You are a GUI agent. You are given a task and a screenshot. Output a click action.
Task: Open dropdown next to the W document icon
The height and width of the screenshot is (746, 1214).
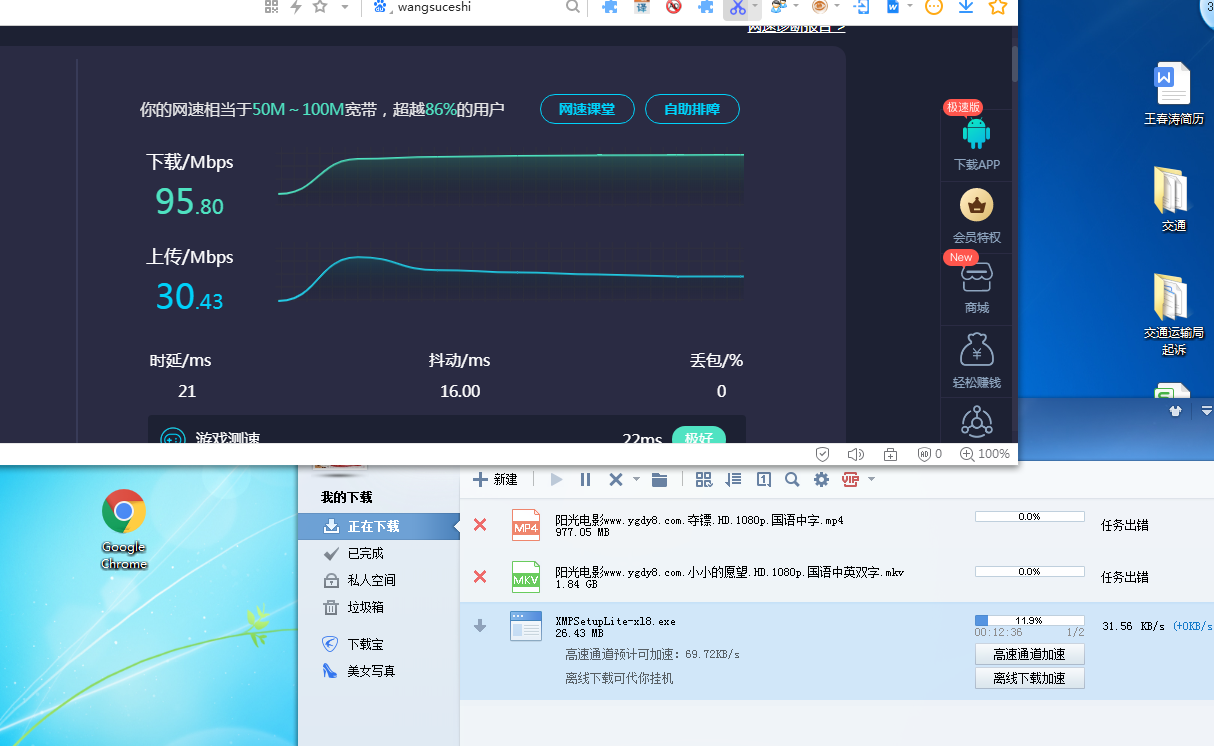click(910, 7)
